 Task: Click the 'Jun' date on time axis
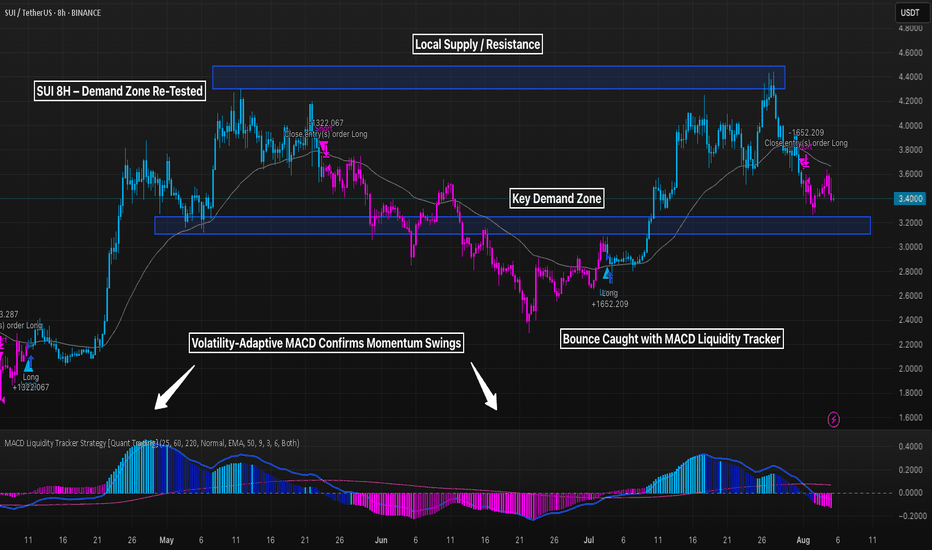(381, 540)
